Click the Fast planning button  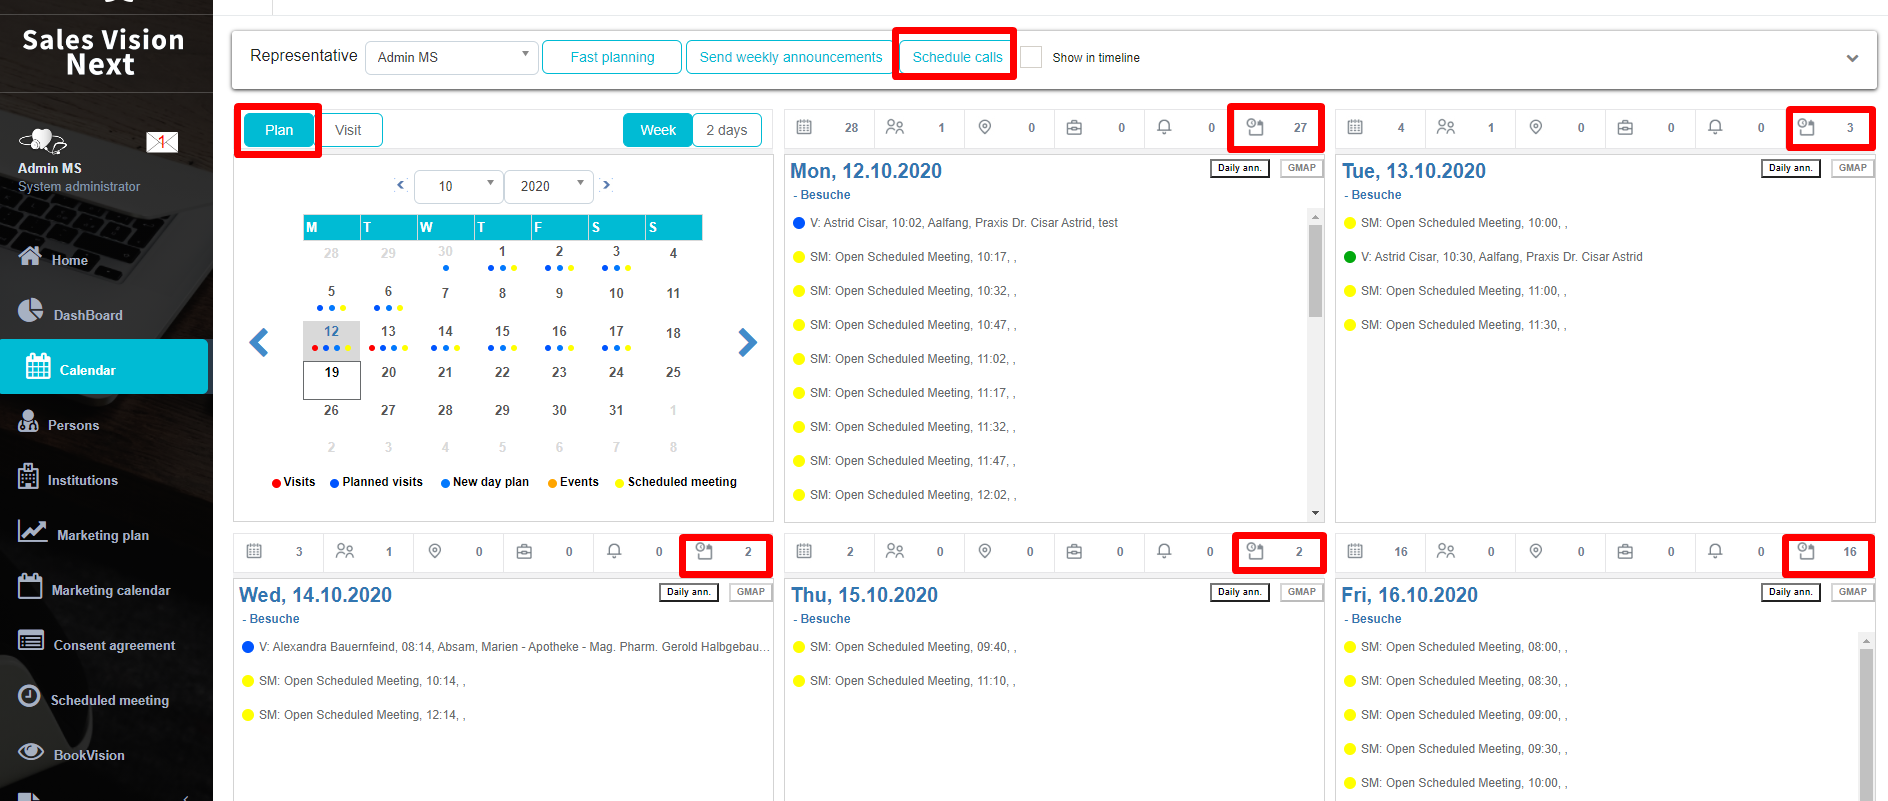coord(612,57)
